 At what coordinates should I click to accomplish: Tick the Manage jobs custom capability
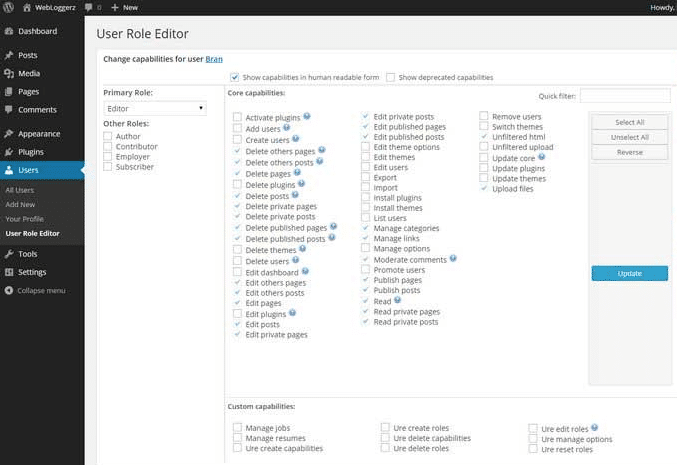click(x=237, y=428)
